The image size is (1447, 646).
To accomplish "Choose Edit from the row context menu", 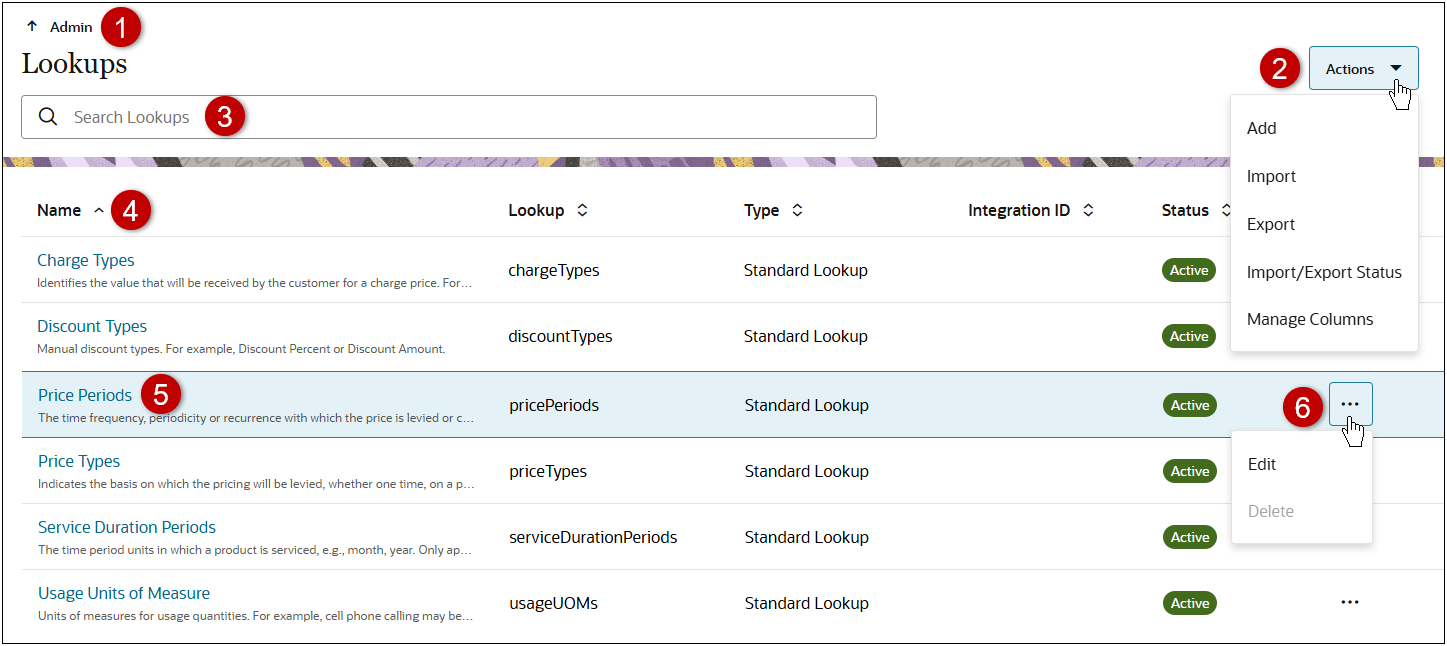I will (x=1261, y=464).
